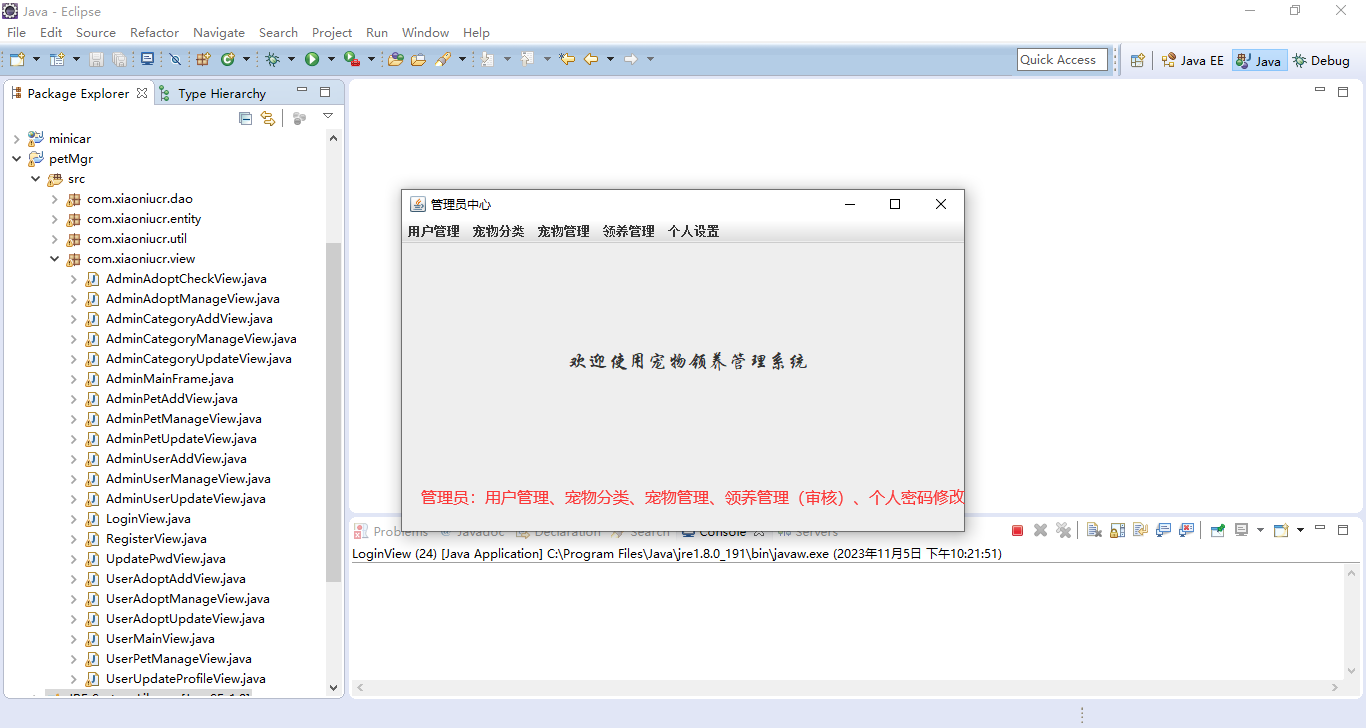Viewport: 1366px width, 728px height.
Task: Click the New Java Package icon
Action: point(203,60)
